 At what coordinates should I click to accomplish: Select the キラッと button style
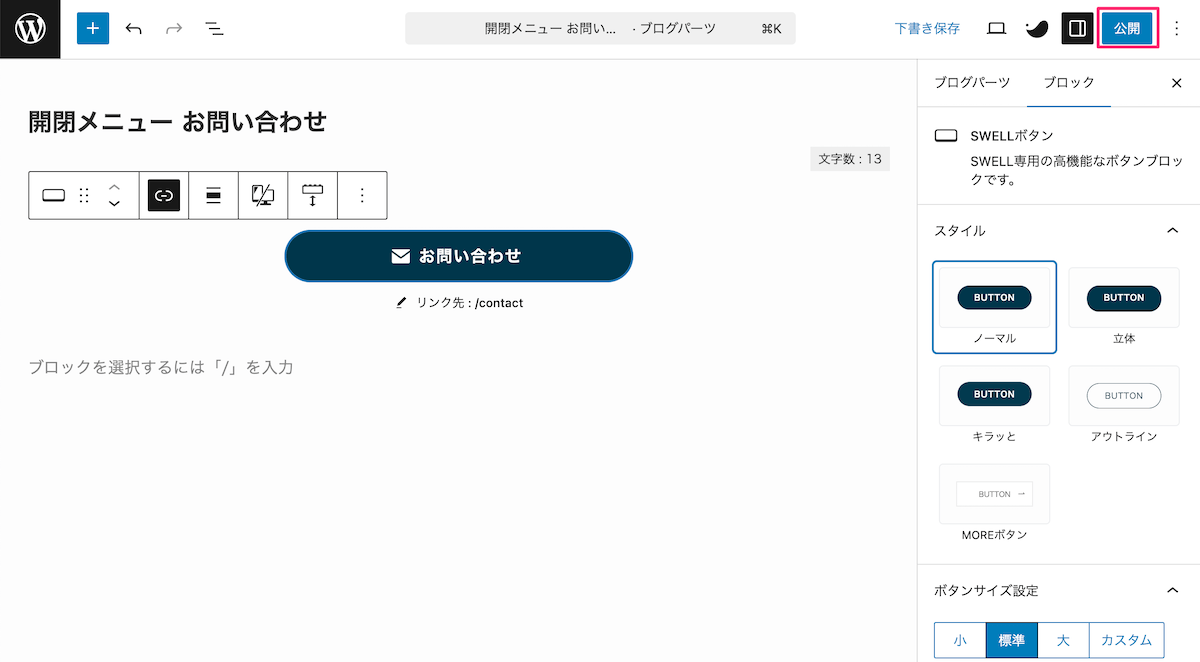pos(994,404)
